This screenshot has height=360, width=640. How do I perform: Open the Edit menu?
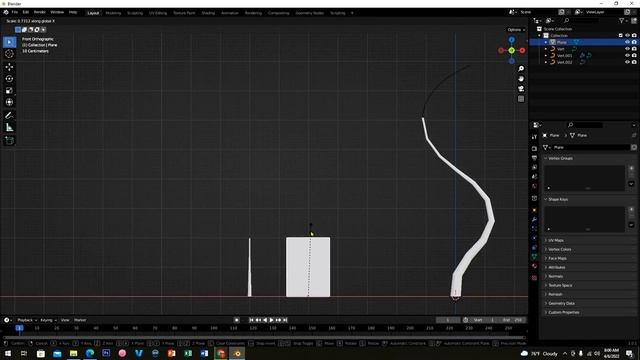pyautogui.click(x=26, y=12)
